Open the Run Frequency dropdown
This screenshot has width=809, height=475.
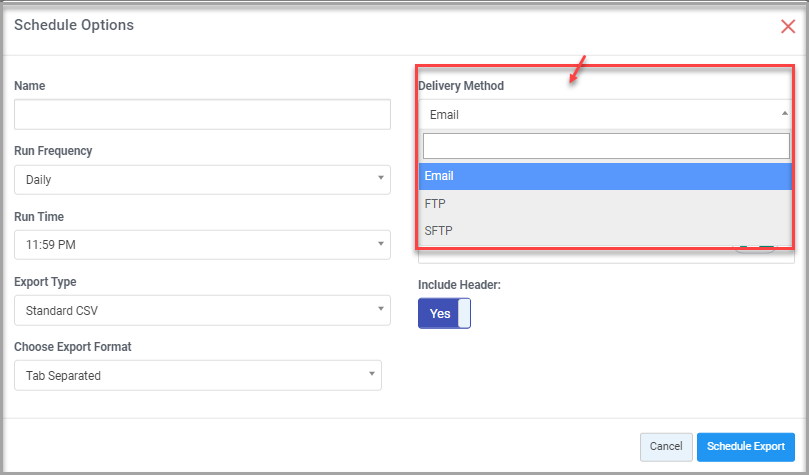click(x=202, y=180)
